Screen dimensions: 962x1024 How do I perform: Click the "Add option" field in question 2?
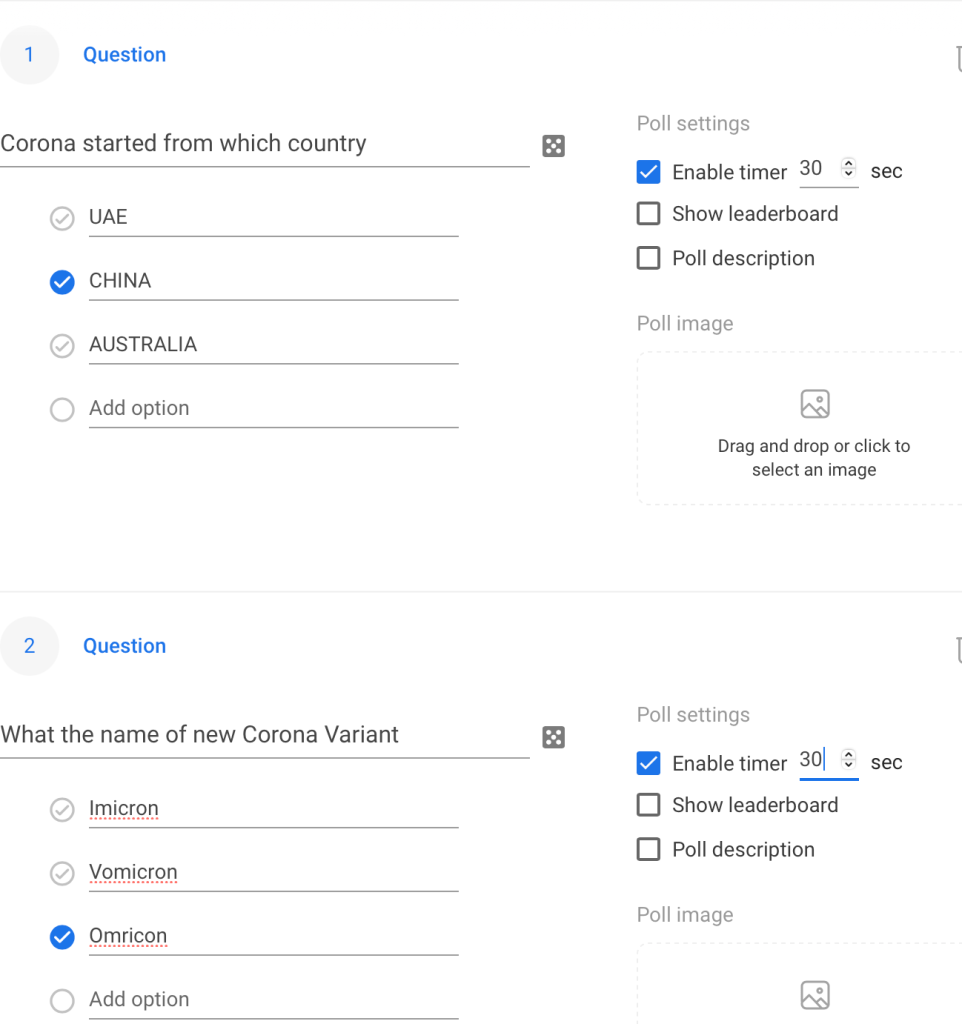coord(272,999)
